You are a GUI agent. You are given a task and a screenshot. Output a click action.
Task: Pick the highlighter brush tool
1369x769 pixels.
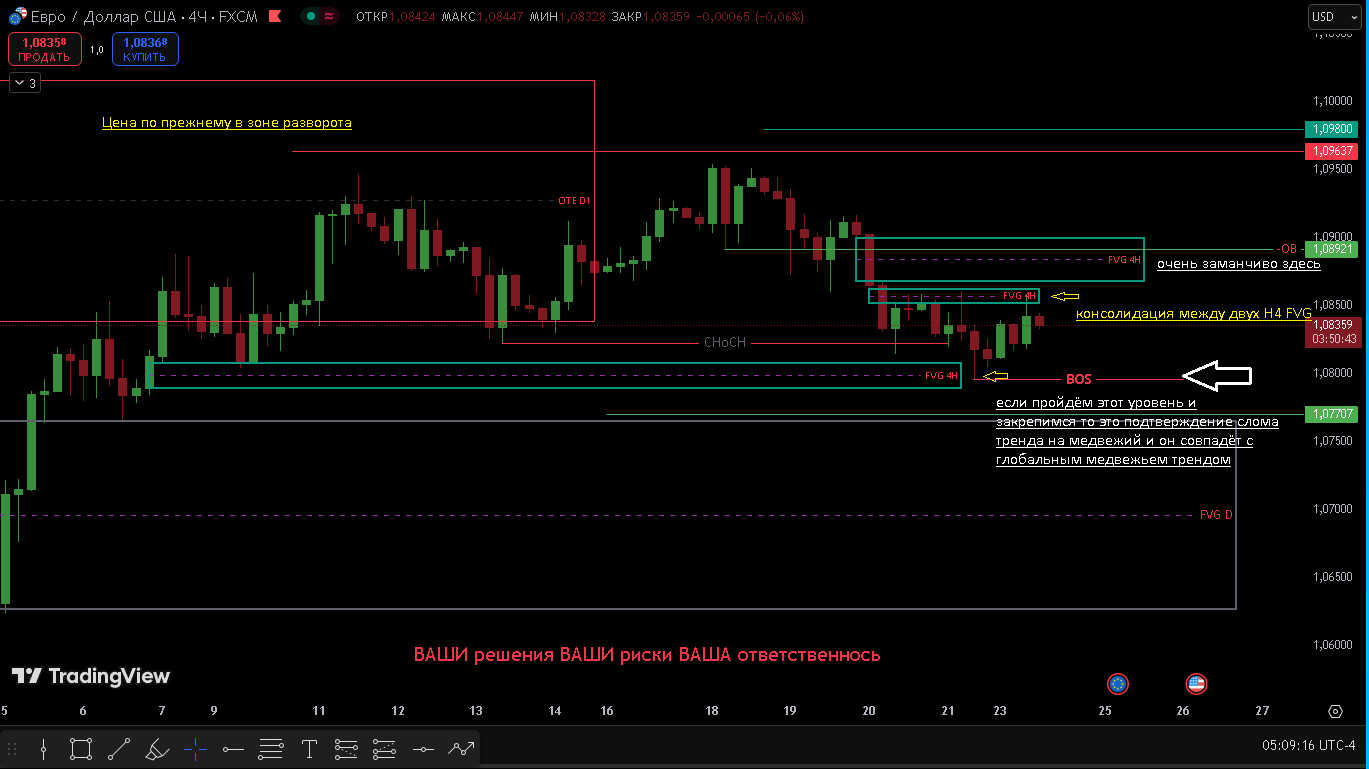pyautogui.click(x=157, y=748)
